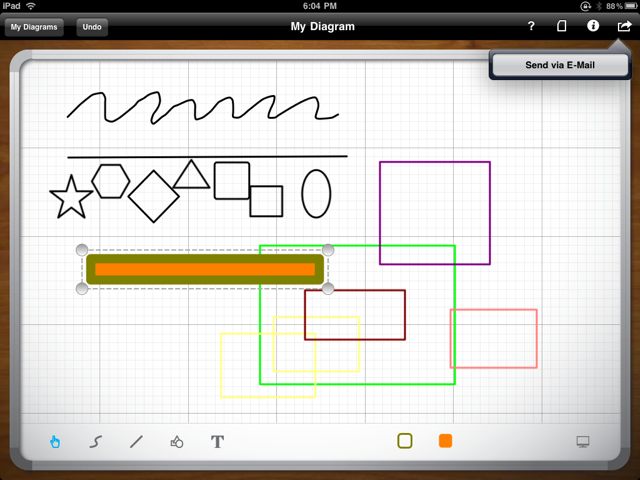640x480 pixels.
Task: Select the black ellipse shape
Action: click(x=316, y=193)
